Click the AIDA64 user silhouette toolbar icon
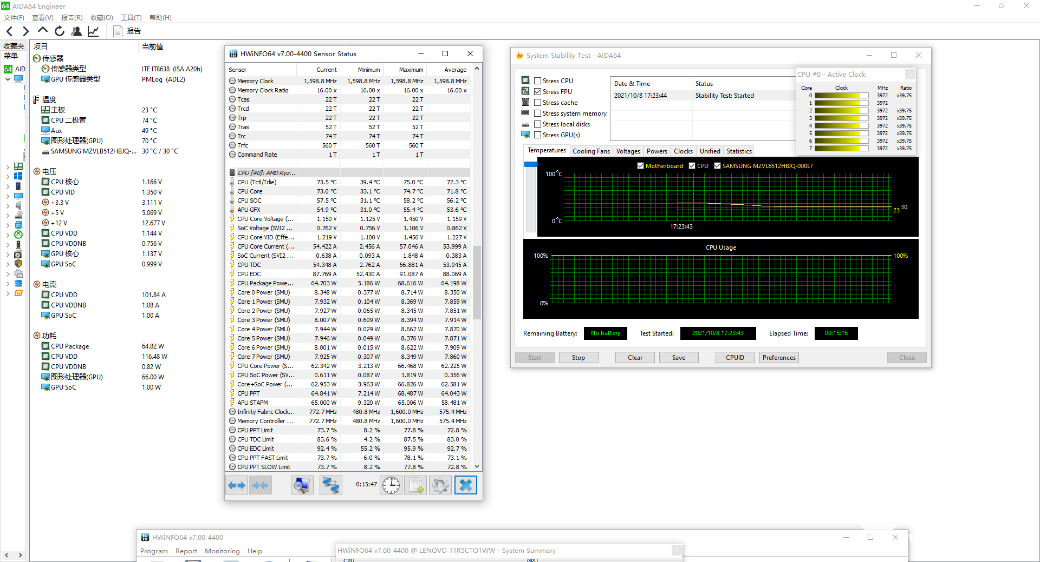 (x=77, y=31)
